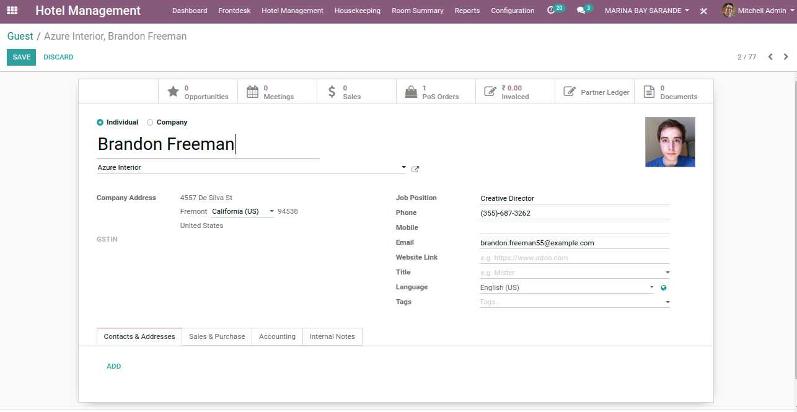797x412 pixels.
Task: Open the Hotel Management top menu item
Action: [292, 11]
